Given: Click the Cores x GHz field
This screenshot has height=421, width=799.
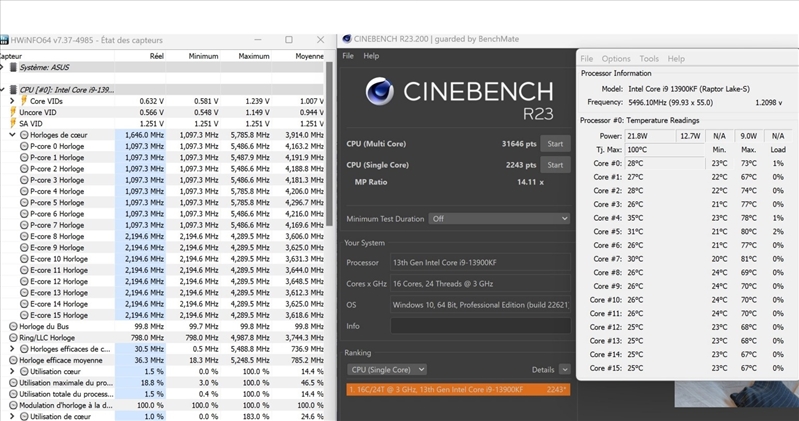Looking at the screenshot, I should [481, 283].
